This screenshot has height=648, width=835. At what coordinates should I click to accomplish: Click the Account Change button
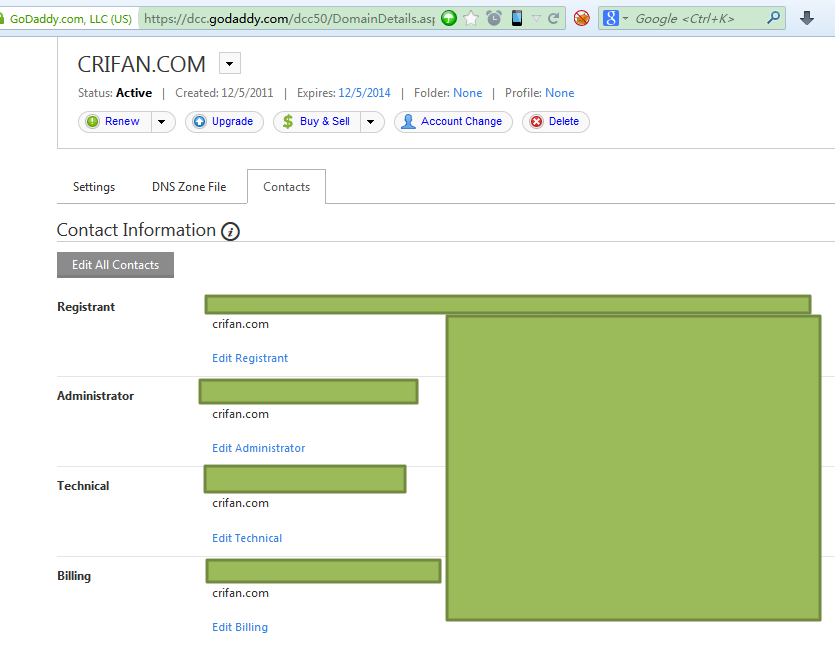pyautogui.click(x=453, y=121)
